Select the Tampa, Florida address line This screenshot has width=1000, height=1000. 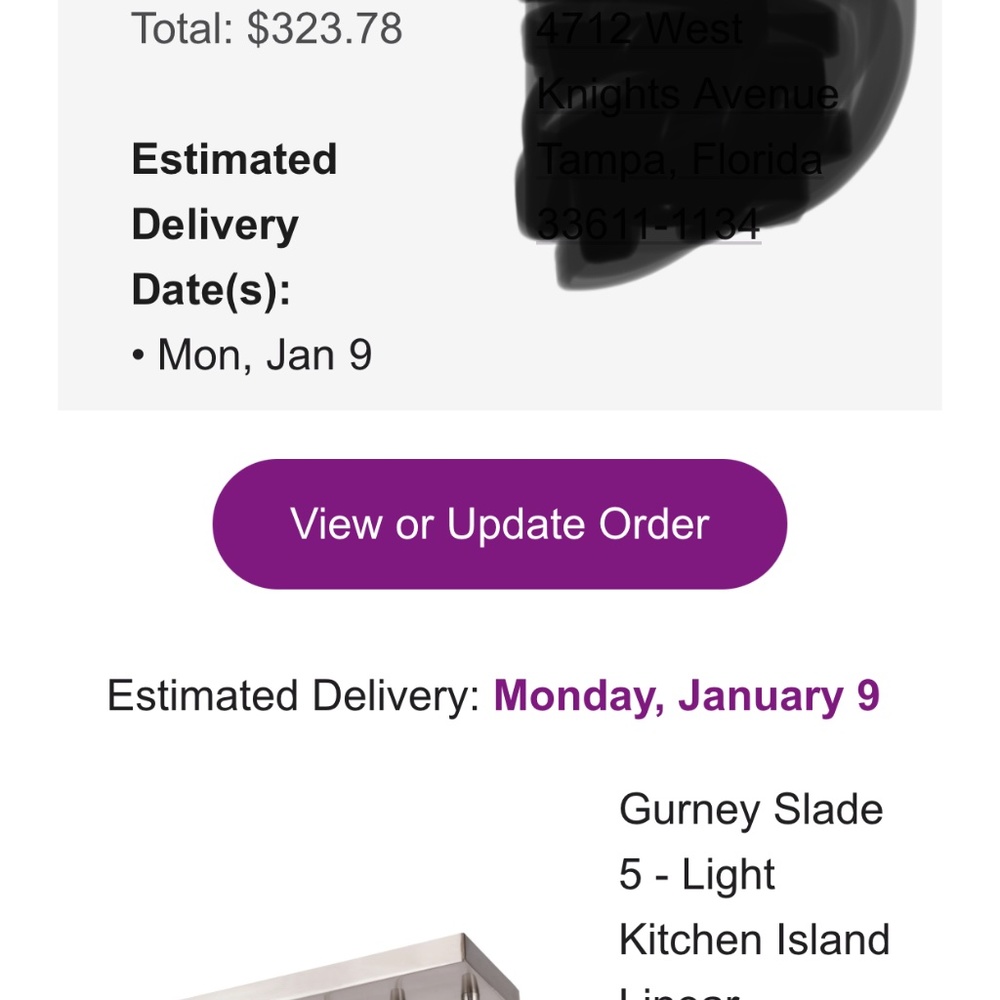(679, 159)
